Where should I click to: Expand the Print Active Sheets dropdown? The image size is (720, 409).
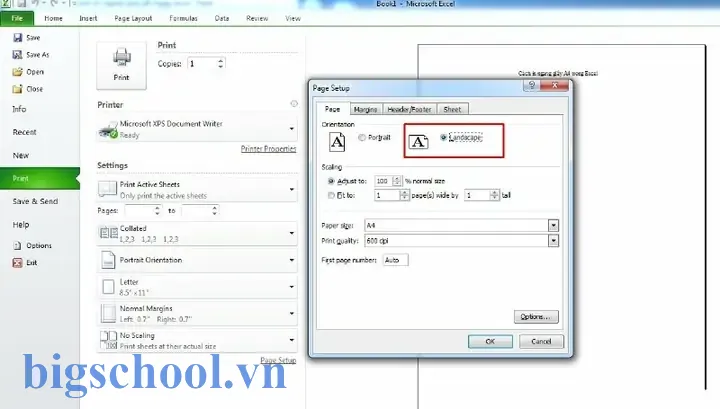292,190
